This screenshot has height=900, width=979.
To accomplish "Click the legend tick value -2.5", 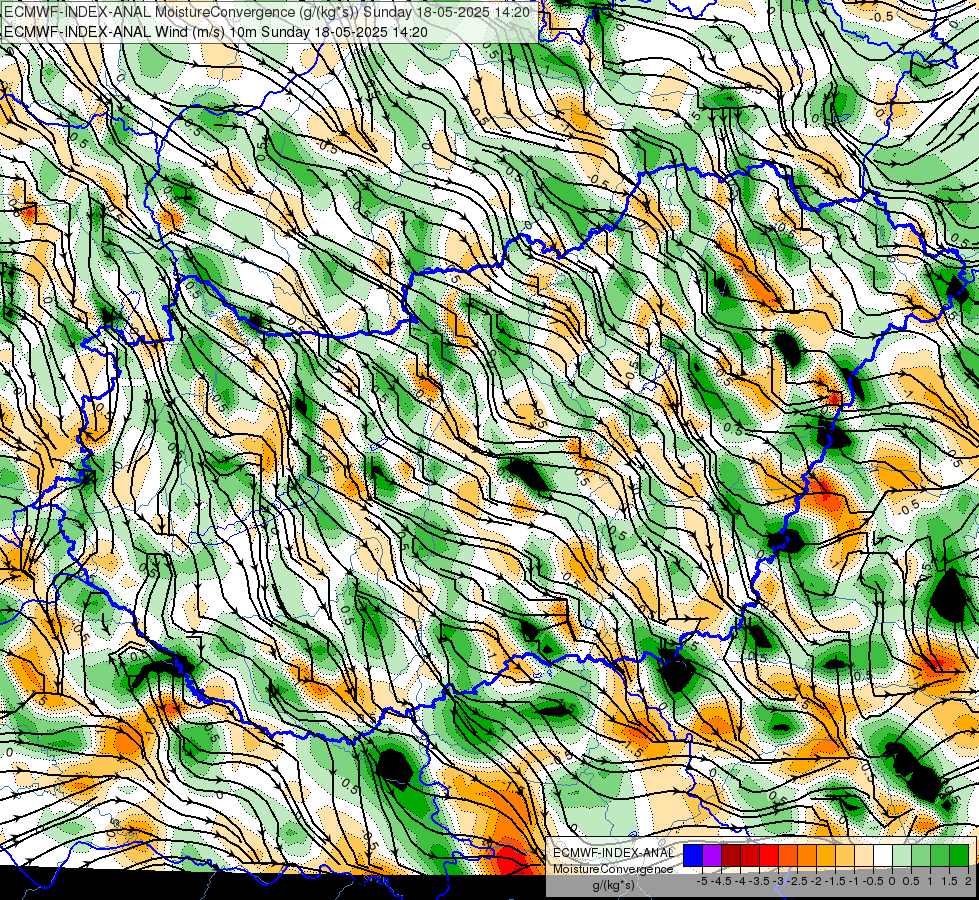I will click(799, 881).
